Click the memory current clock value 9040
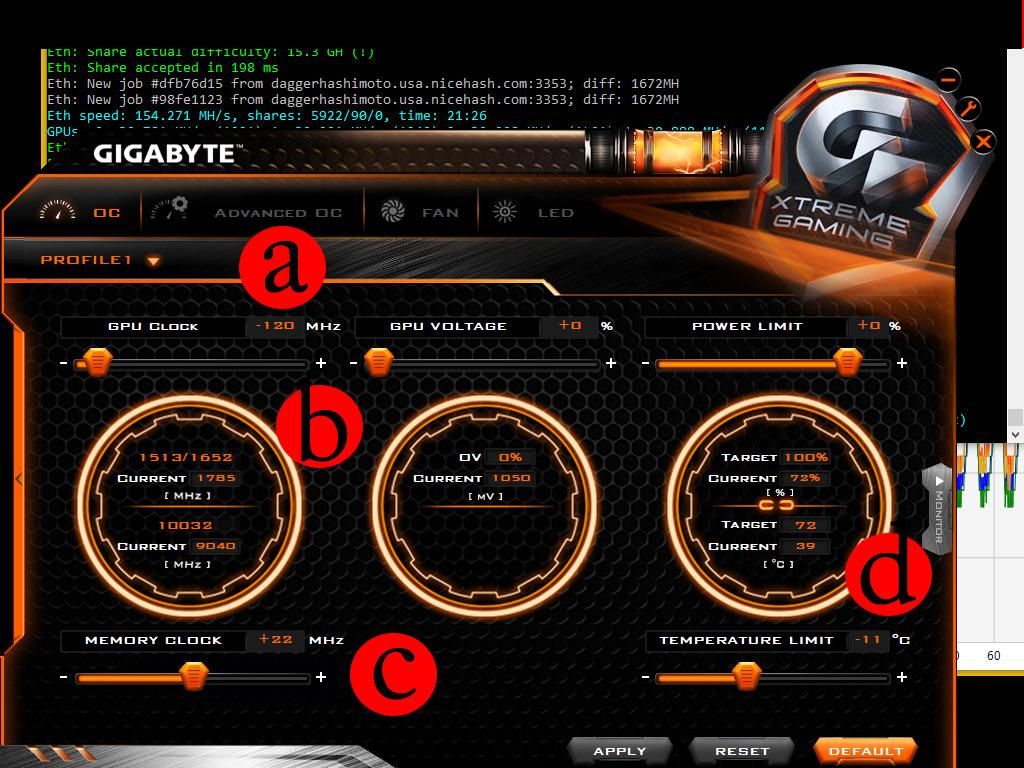1024x768 pixels. pos(216,546)
